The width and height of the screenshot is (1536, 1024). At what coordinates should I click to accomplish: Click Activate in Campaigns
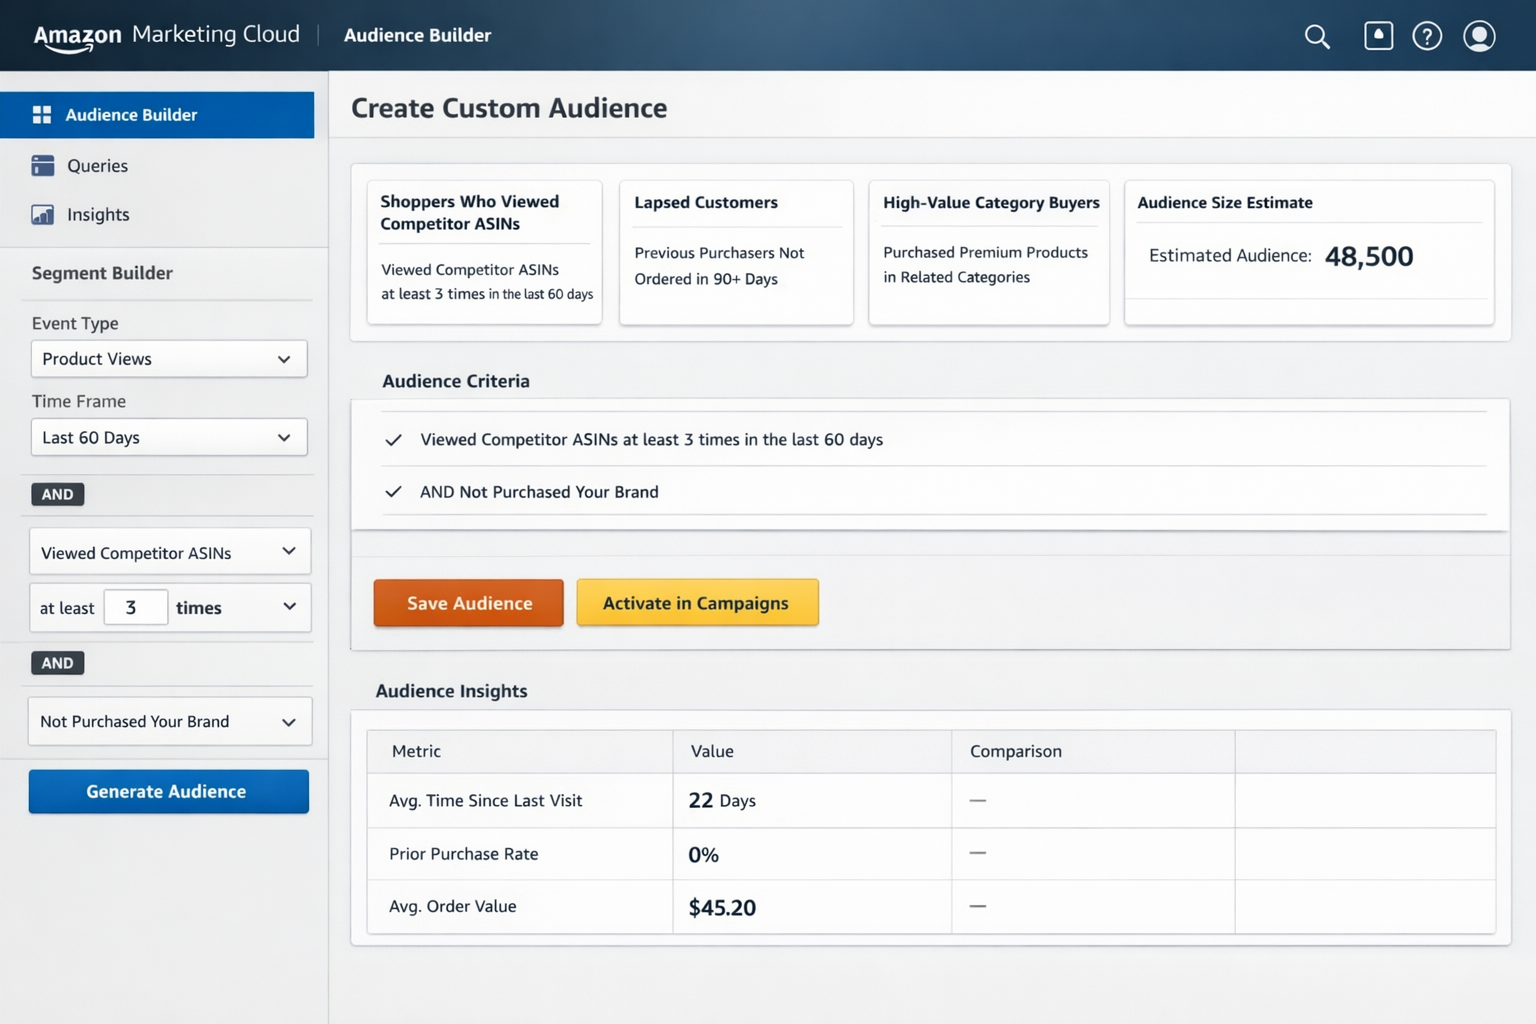click(697, 603)
